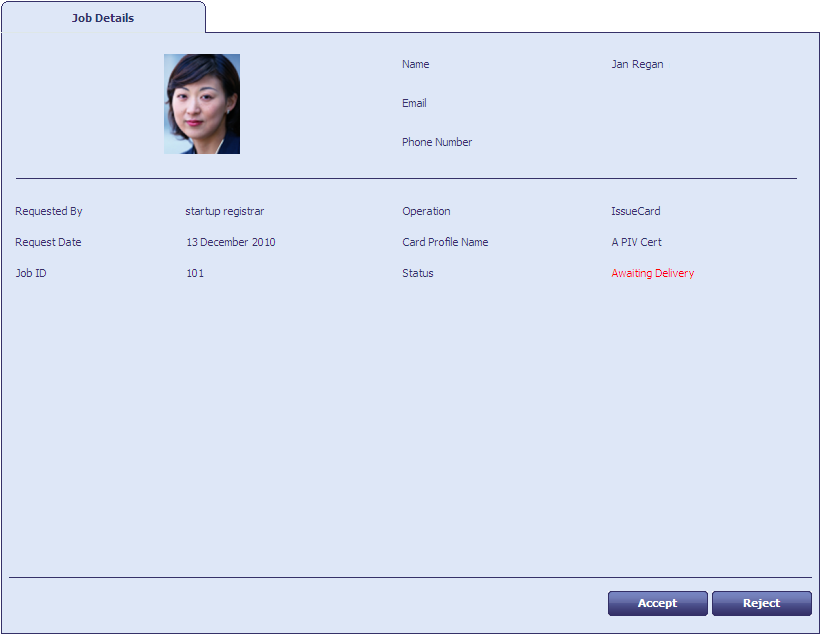Click the Operation label
821x635 pixels.
426,211
